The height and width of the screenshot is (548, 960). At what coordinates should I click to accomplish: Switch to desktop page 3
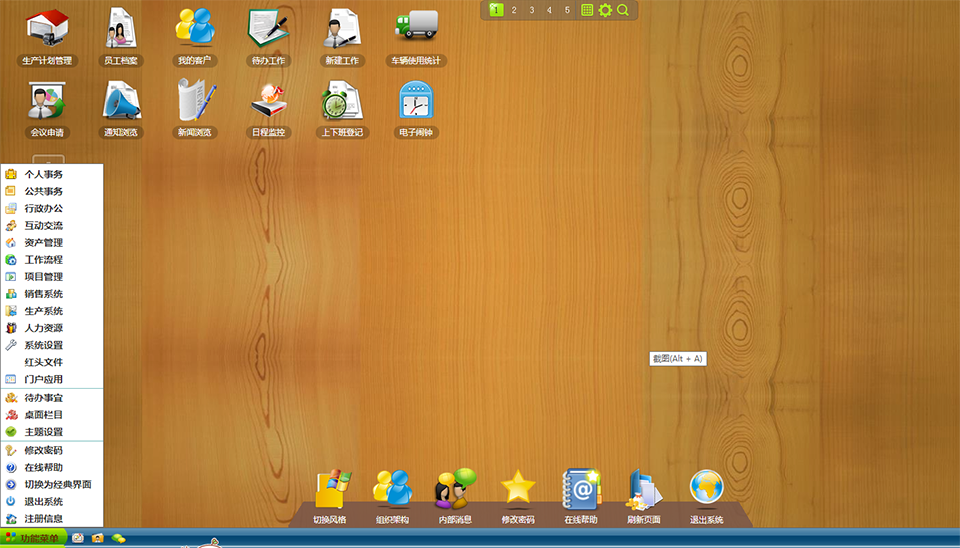(x=531, y=10)
